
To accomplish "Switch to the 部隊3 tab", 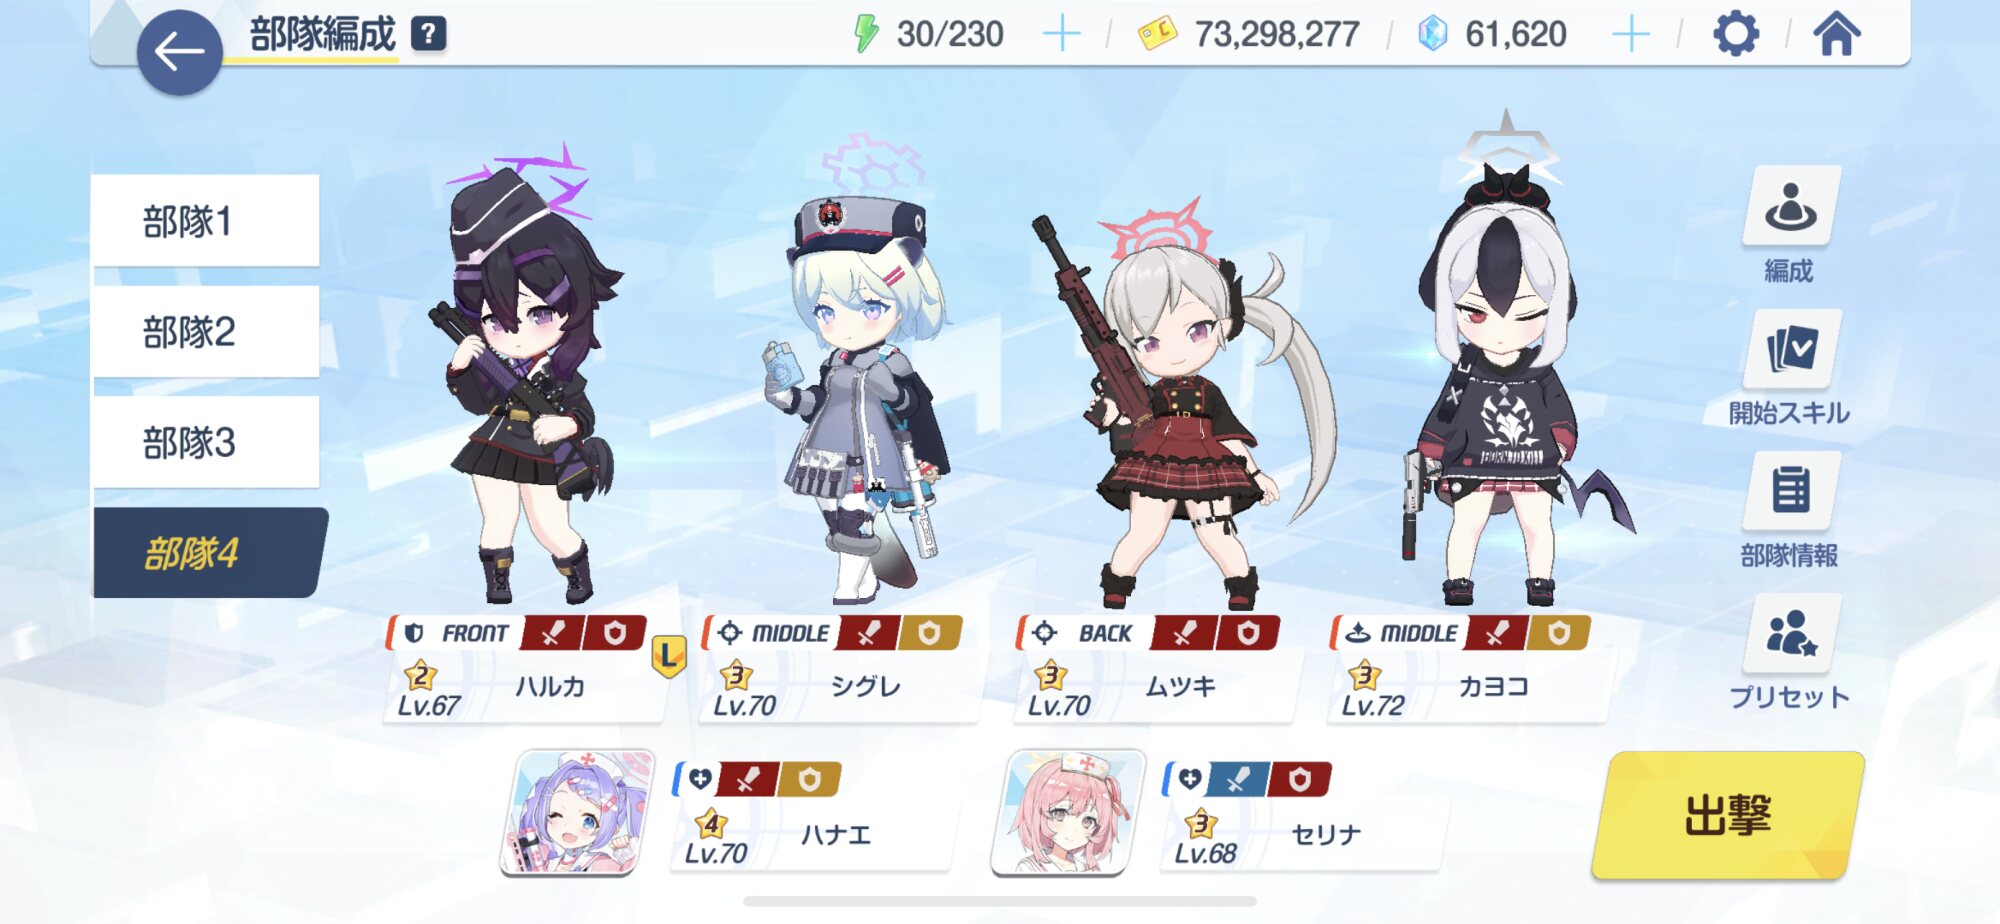I will 206,442.
